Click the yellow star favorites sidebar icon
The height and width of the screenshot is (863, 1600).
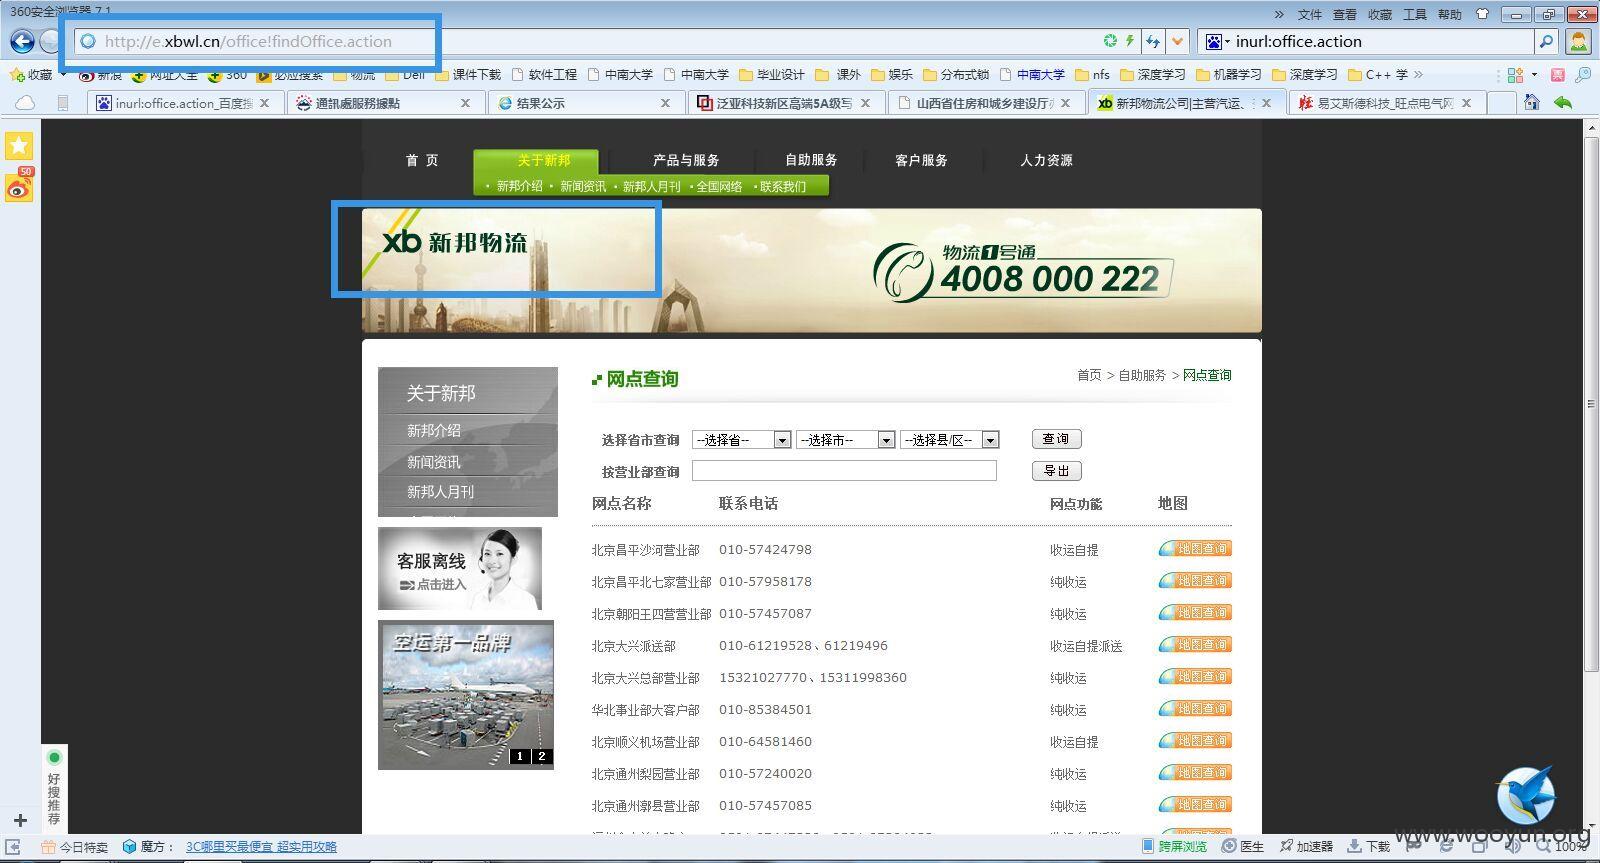[x=19, y=146]
